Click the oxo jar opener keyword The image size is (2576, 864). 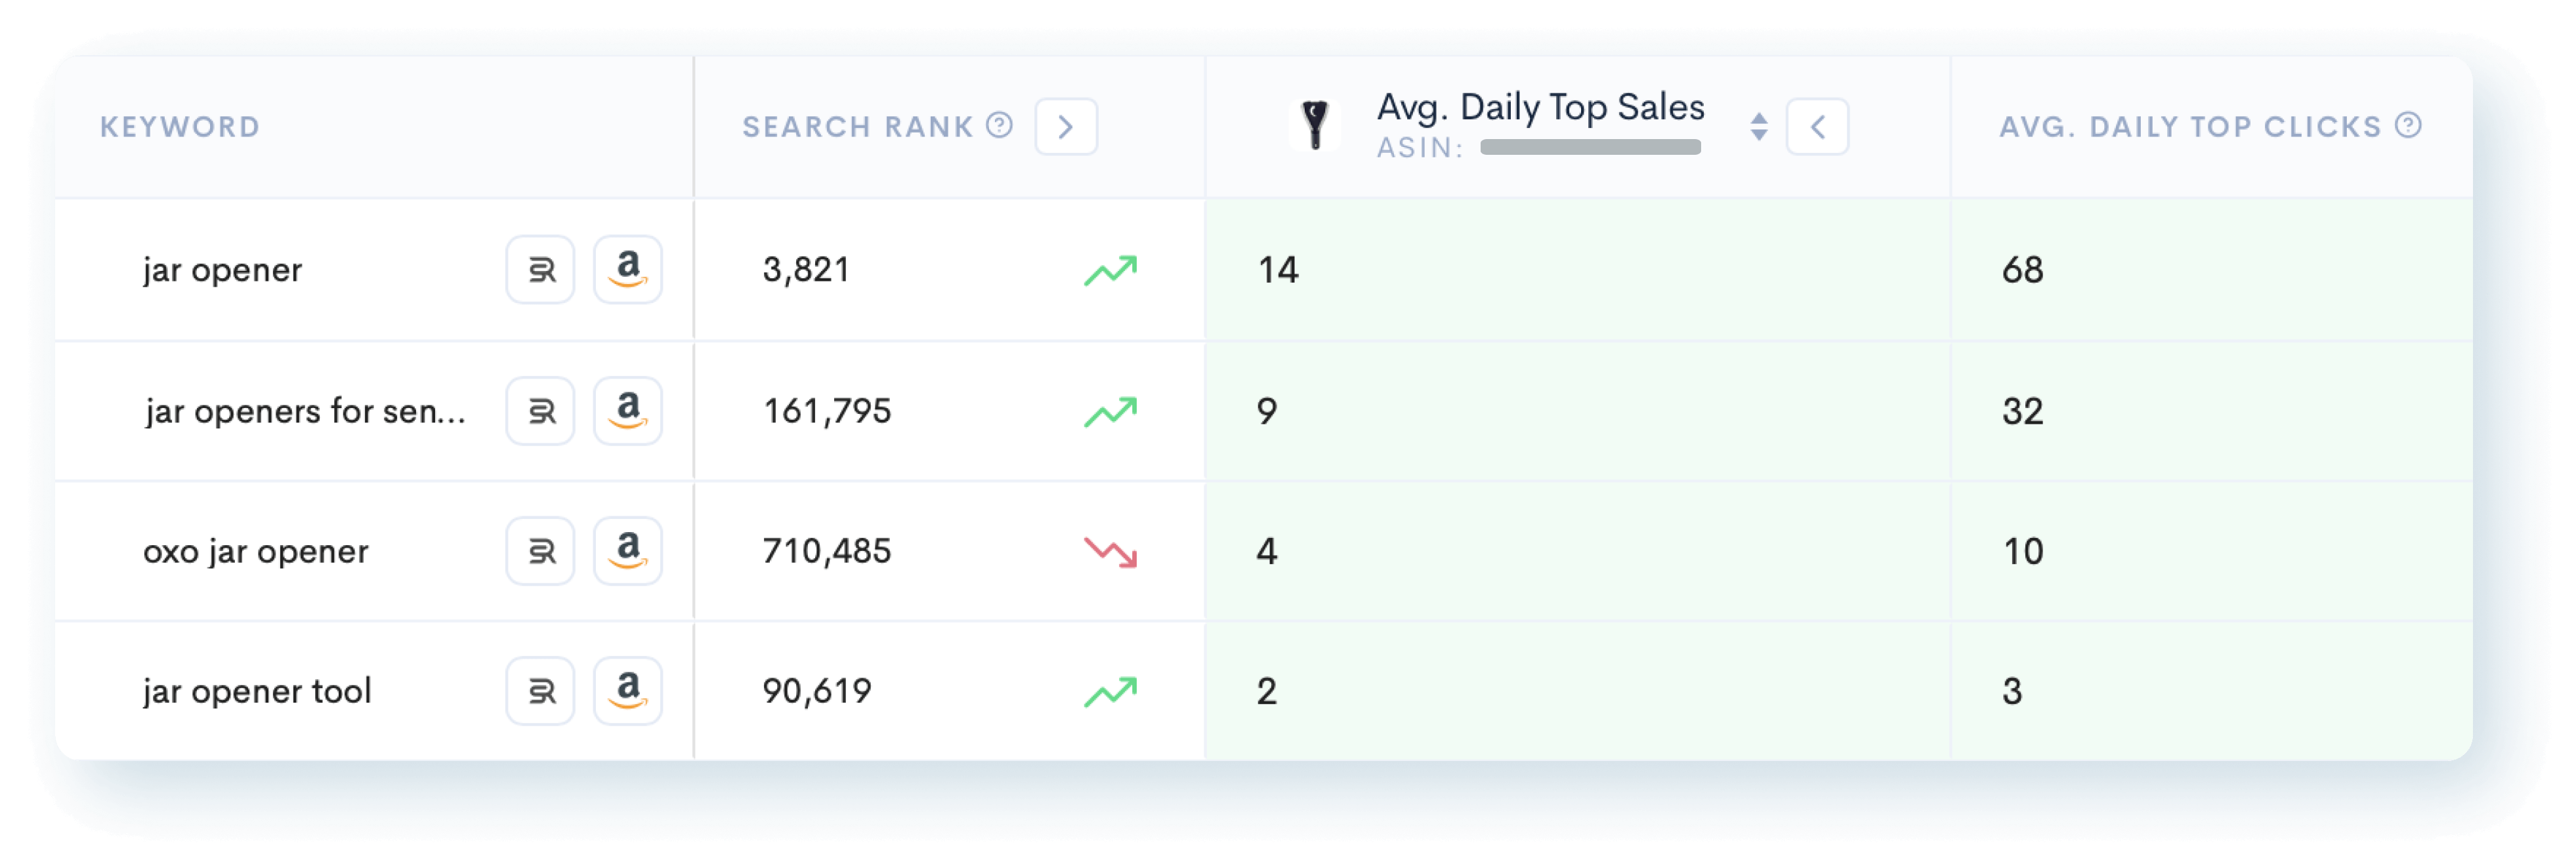click(x=255, y=551)
